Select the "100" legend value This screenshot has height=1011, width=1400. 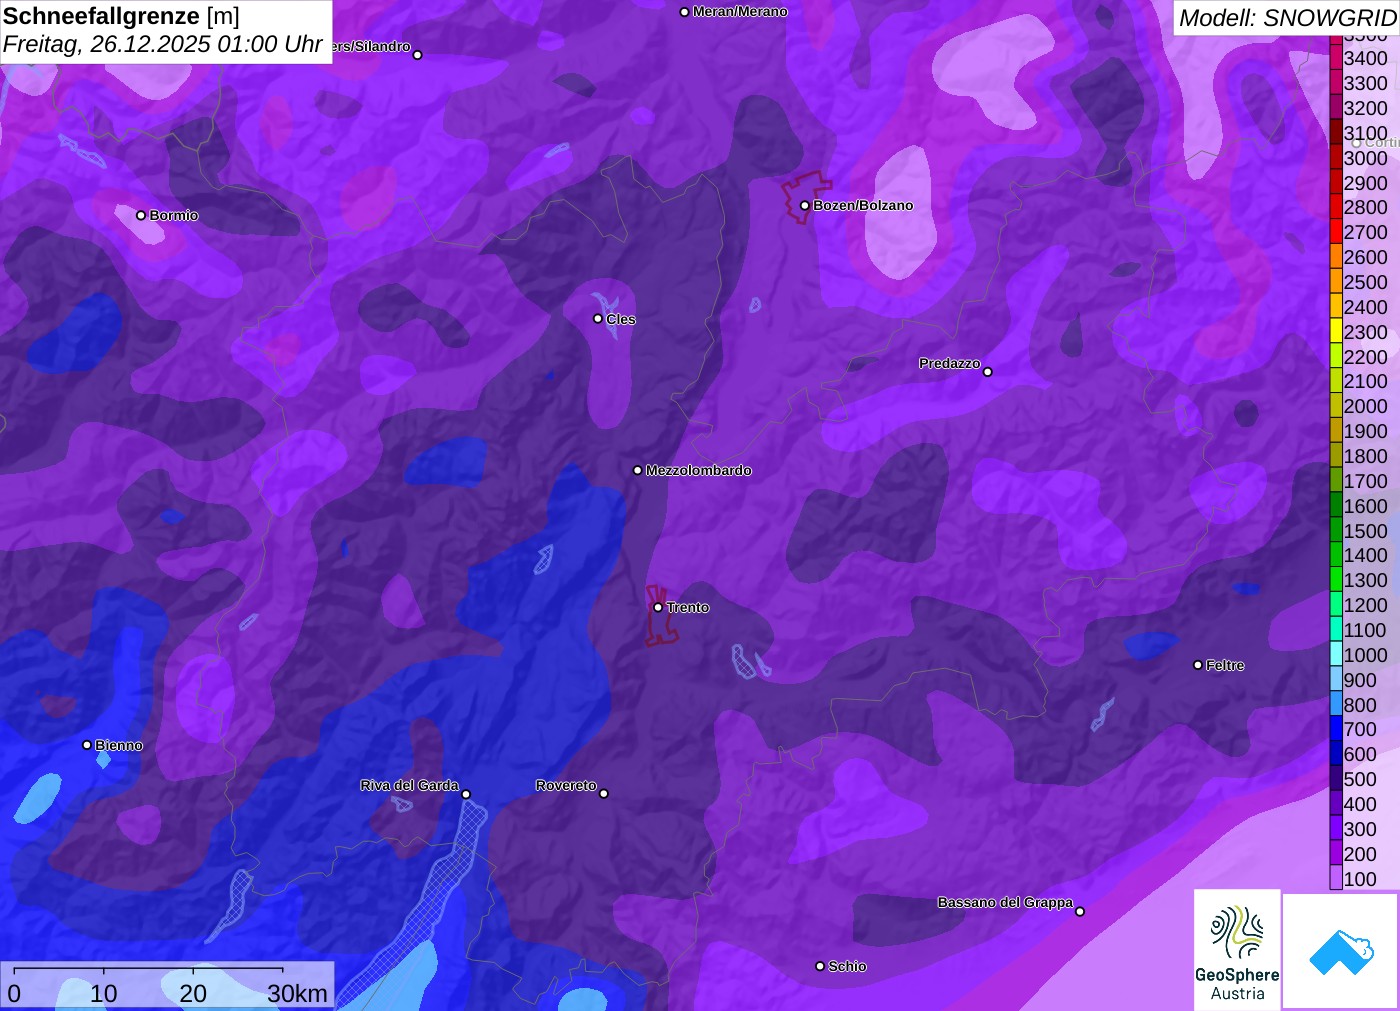click(x=1360, y=879)
